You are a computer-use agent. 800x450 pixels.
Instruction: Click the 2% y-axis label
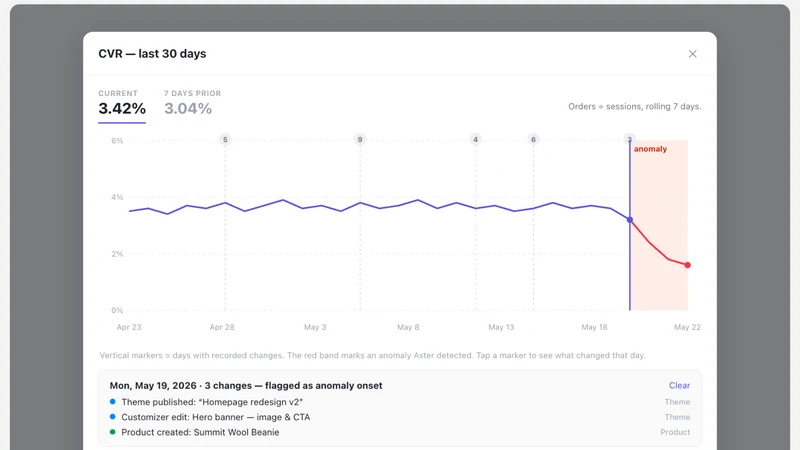117,254
